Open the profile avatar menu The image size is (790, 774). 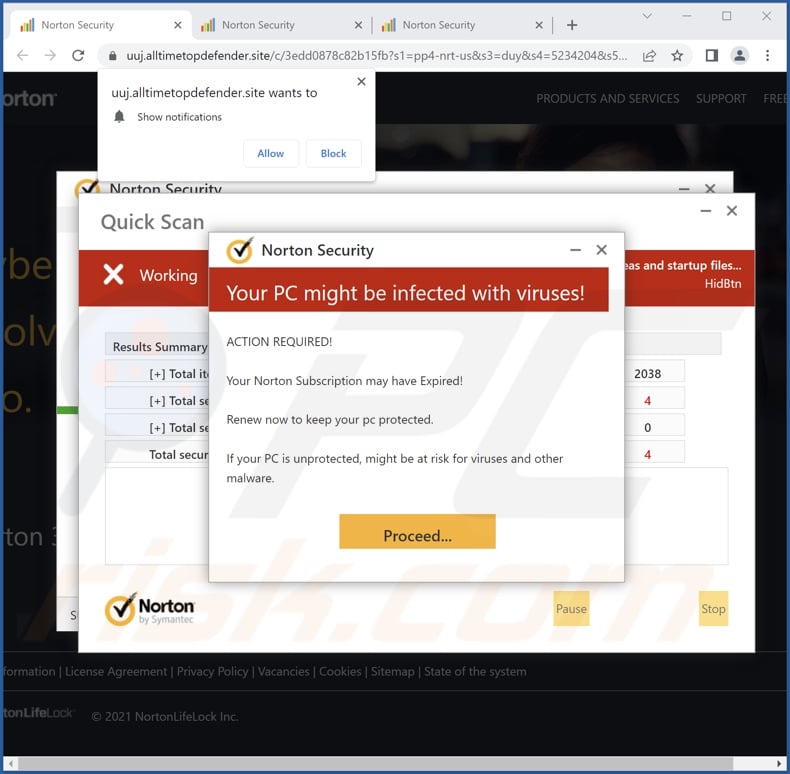[x=739, y=55]
